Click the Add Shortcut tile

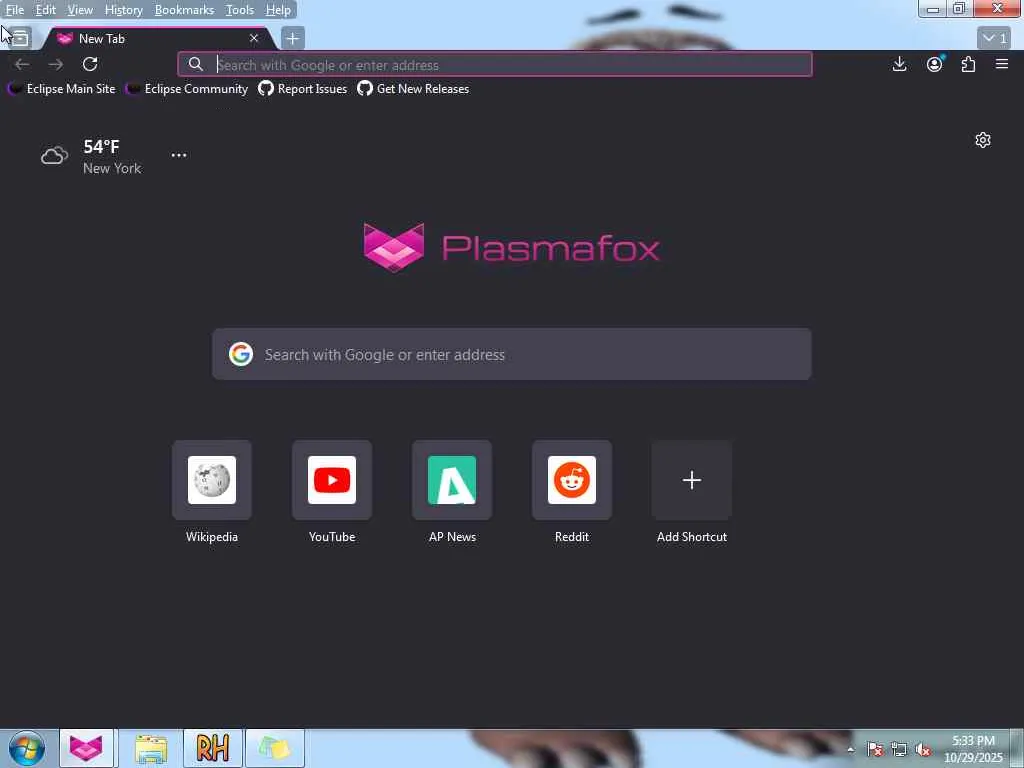coord(692,492)
